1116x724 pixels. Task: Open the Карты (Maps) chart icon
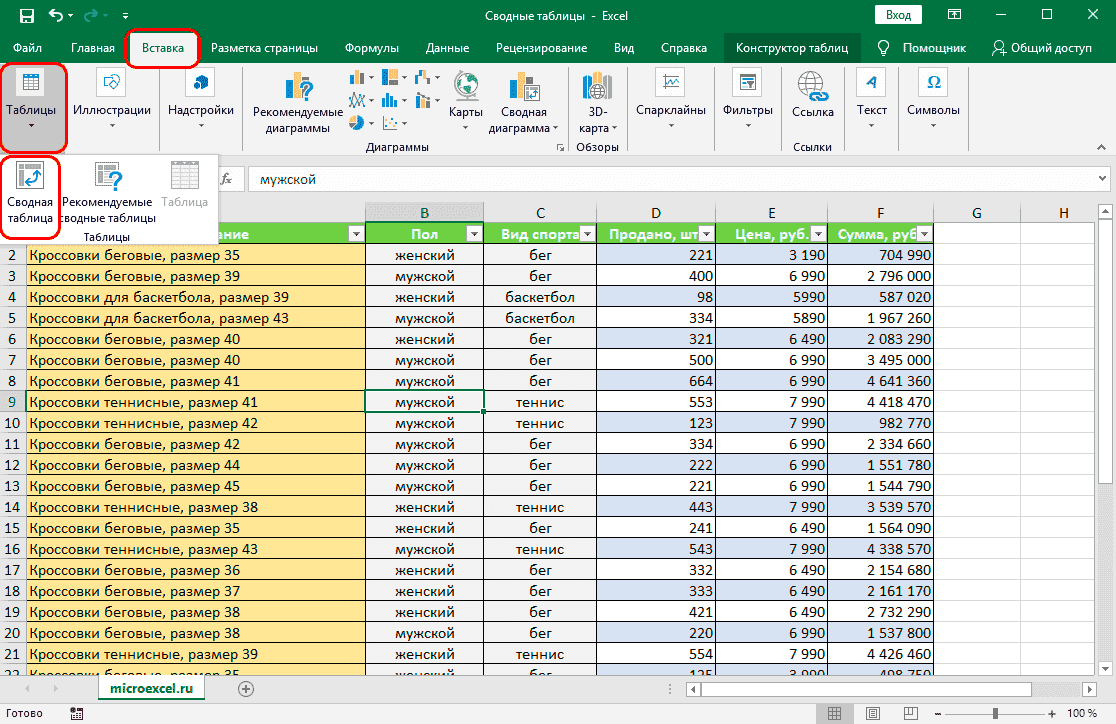point(466,87)
